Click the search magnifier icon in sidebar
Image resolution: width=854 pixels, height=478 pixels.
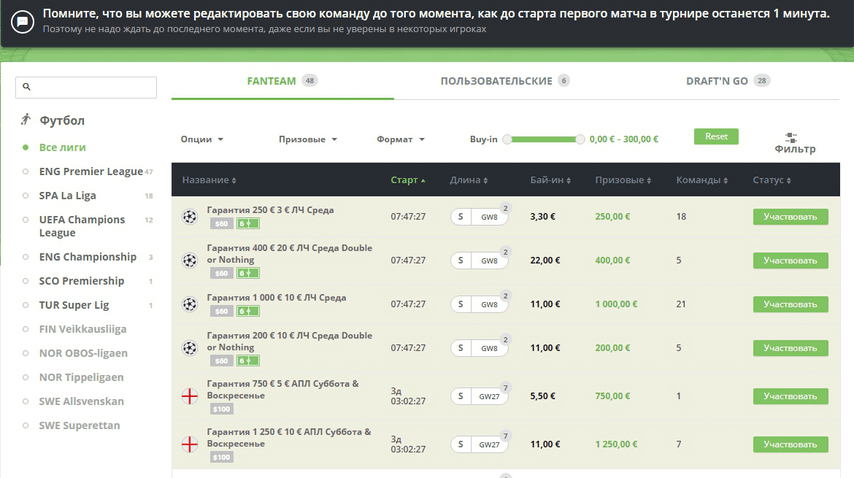(27, 88)
